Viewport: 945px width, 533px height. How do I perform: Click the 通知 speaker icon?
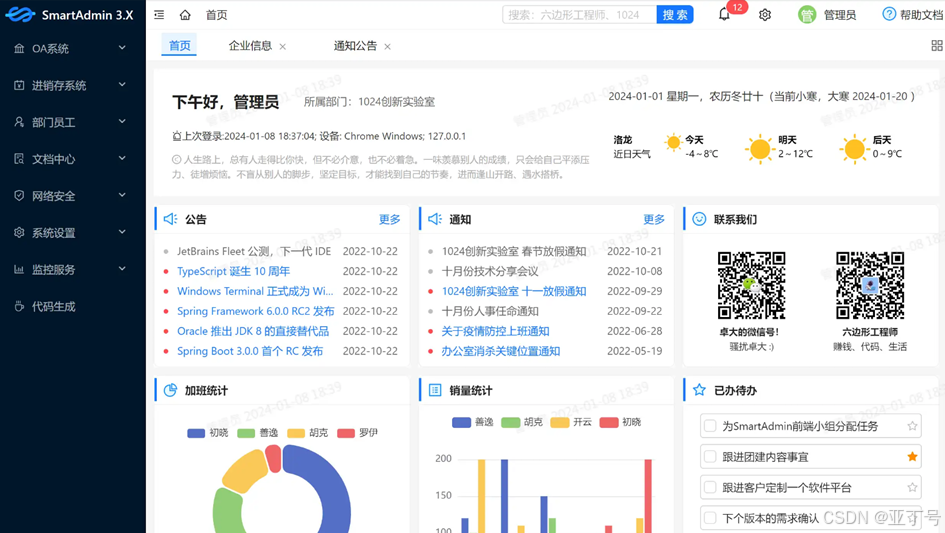(x=435, y=219)
